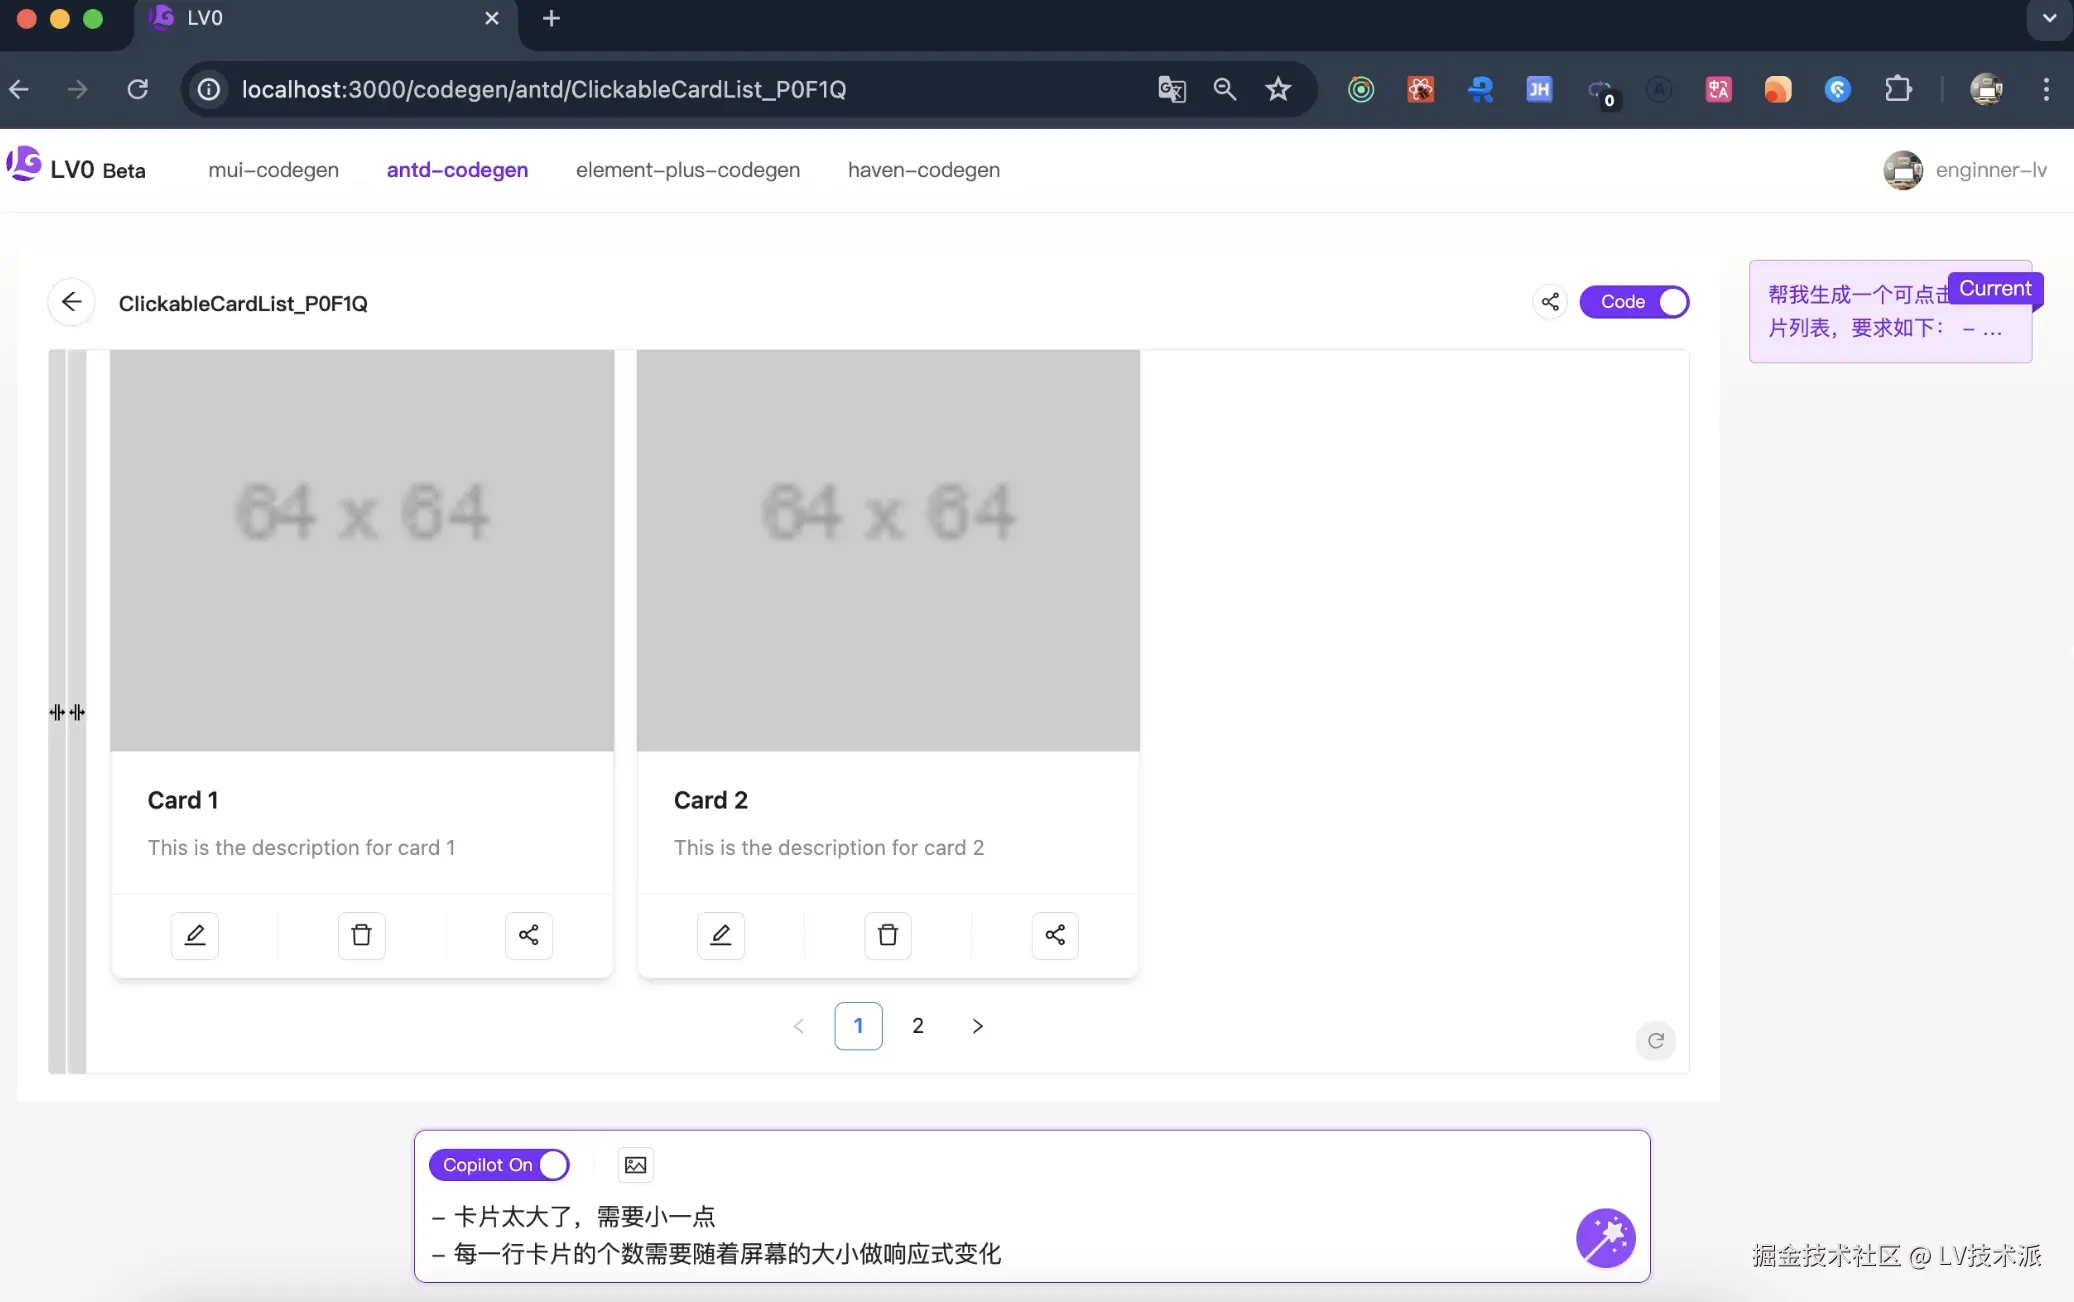Click the edit icon on Card 1
The height and width of the screenshot is (1302, 2074).
195,935
